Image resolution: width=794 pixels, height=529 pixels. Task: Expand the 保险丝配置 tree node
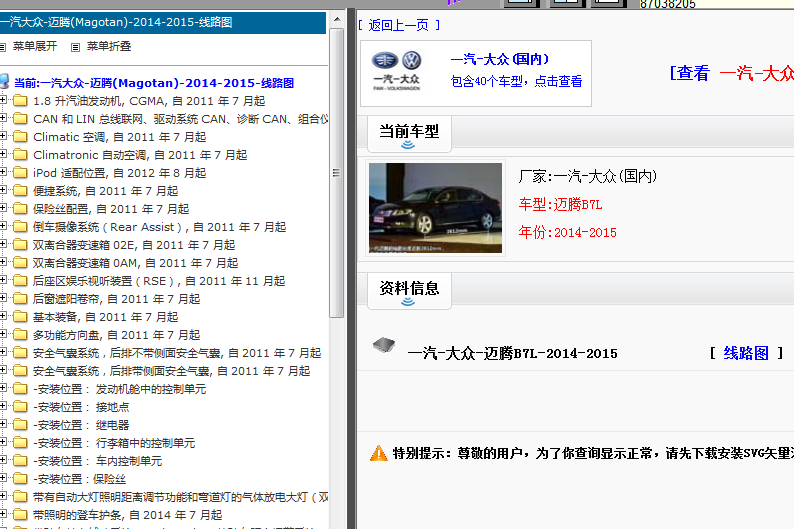[3, 208]
